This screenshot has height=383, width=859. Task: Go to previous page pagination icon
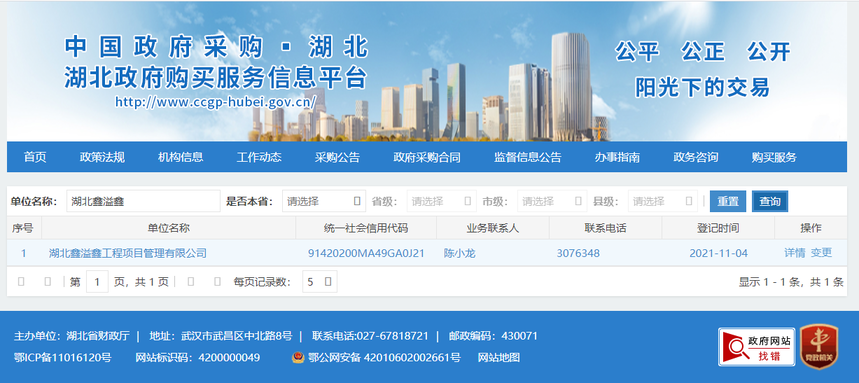48,282
